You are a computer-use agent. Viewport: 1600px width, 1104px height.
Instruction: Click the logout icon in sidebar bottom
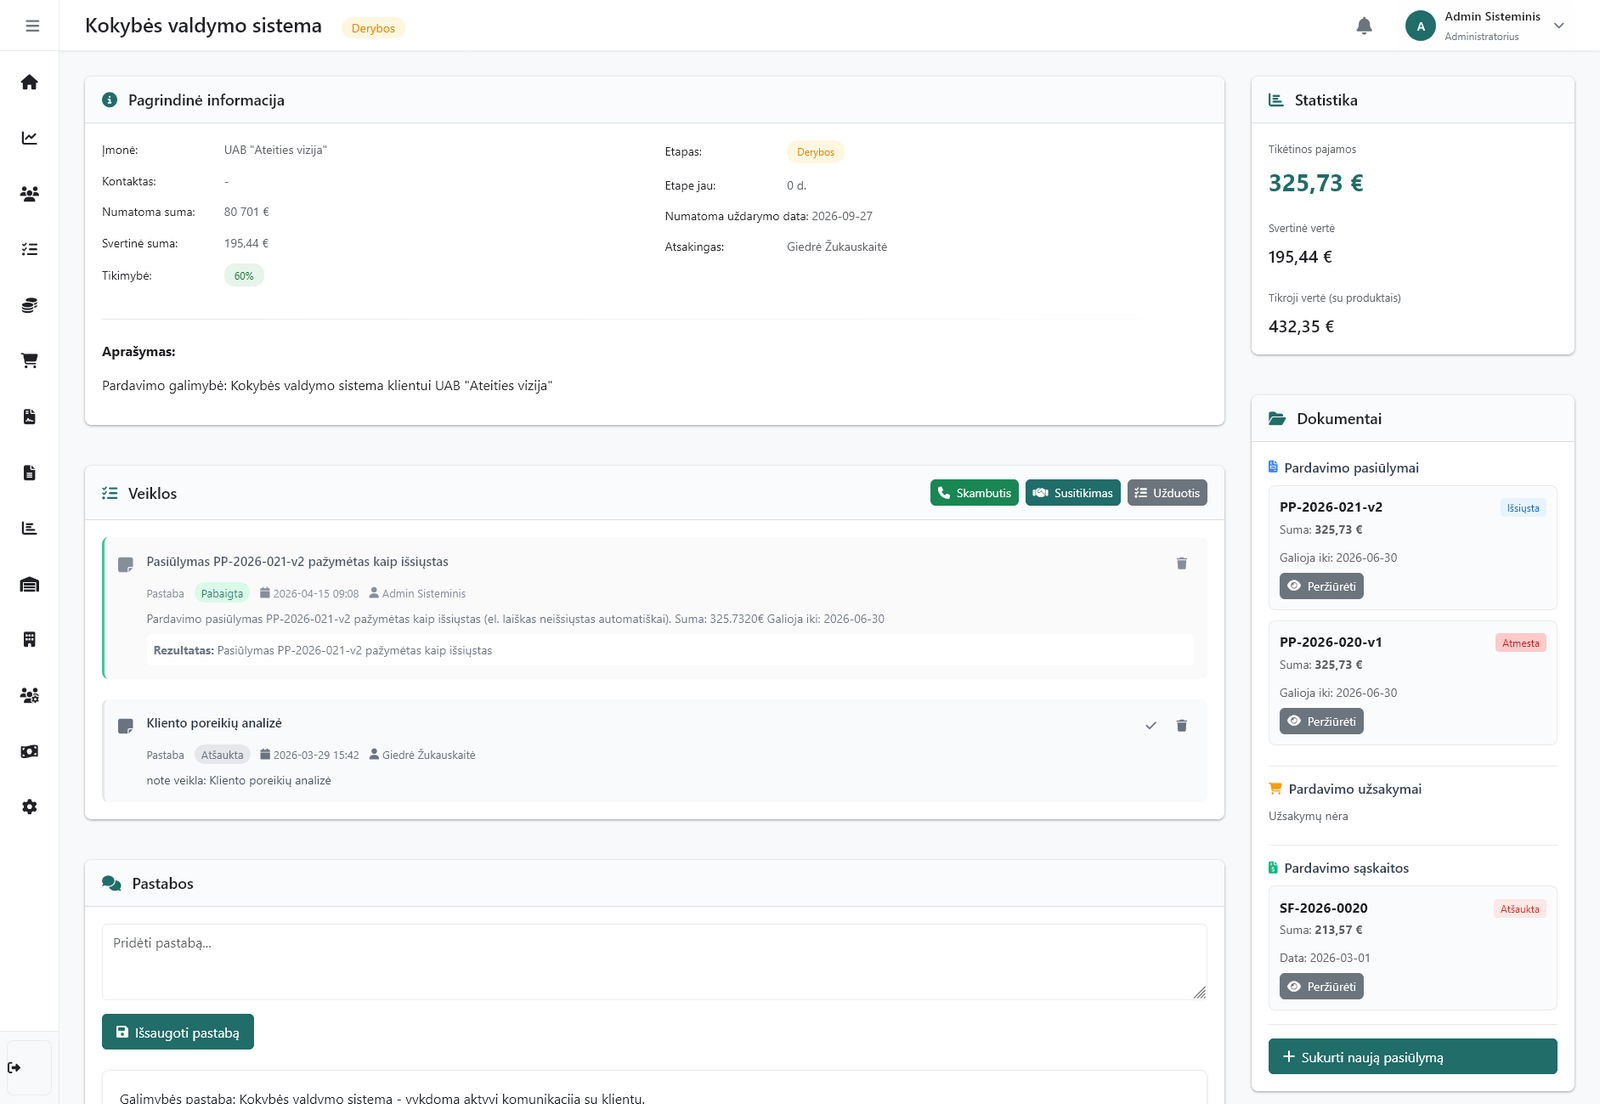coord(14,1068)
